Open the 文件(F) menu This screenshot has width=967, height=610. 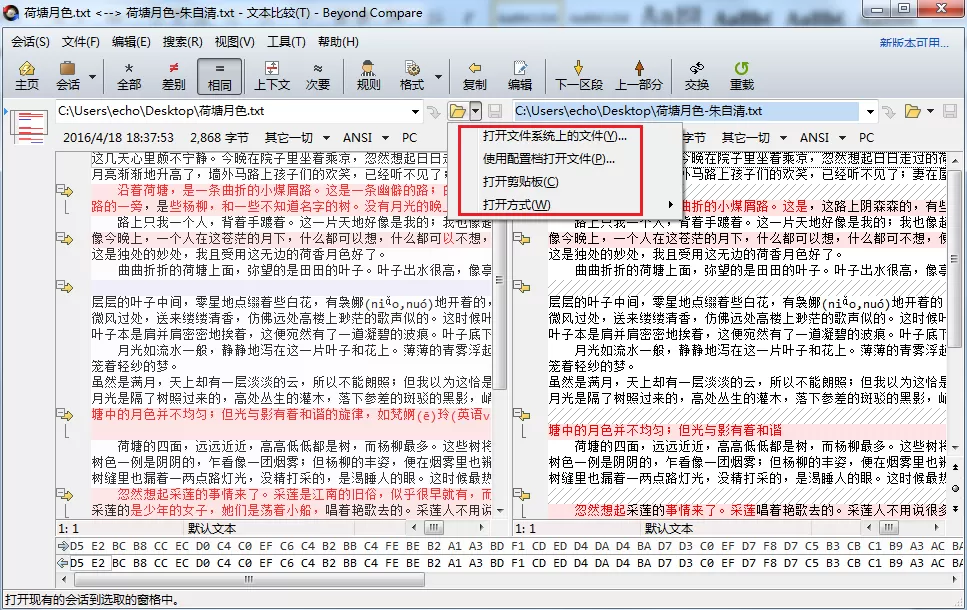coord(81,42)
